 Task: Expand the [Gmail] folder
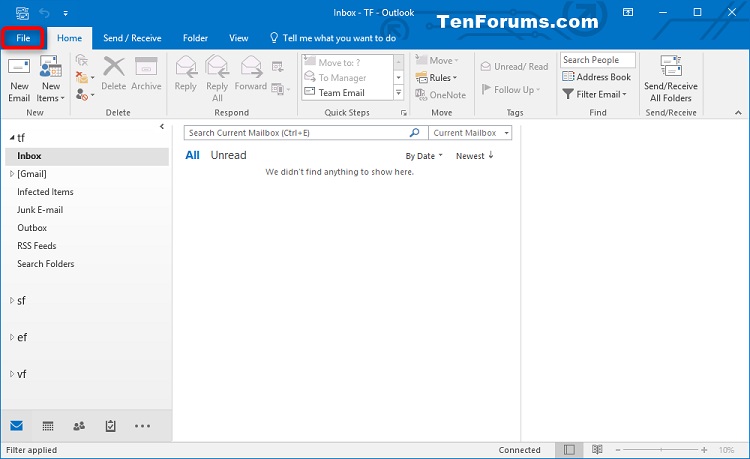click(12, 174)
